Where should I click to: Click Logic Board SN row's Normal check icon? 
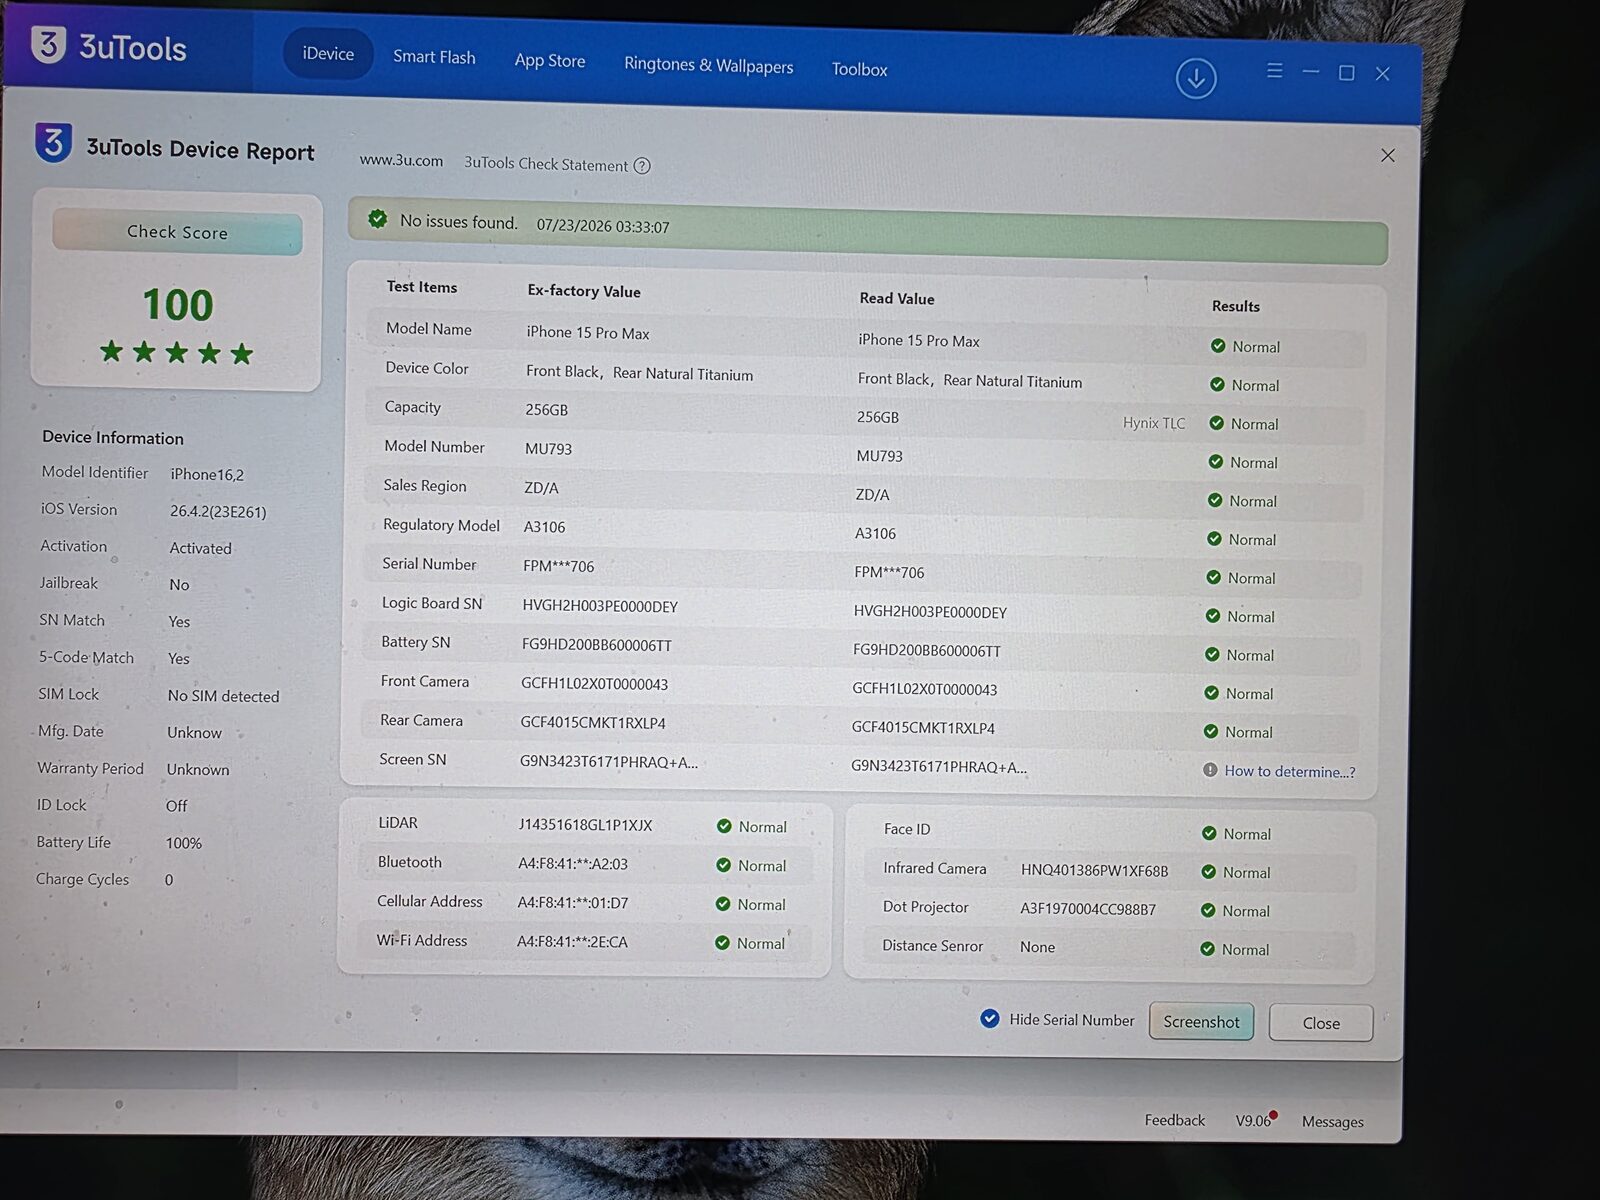[1212, 616]
